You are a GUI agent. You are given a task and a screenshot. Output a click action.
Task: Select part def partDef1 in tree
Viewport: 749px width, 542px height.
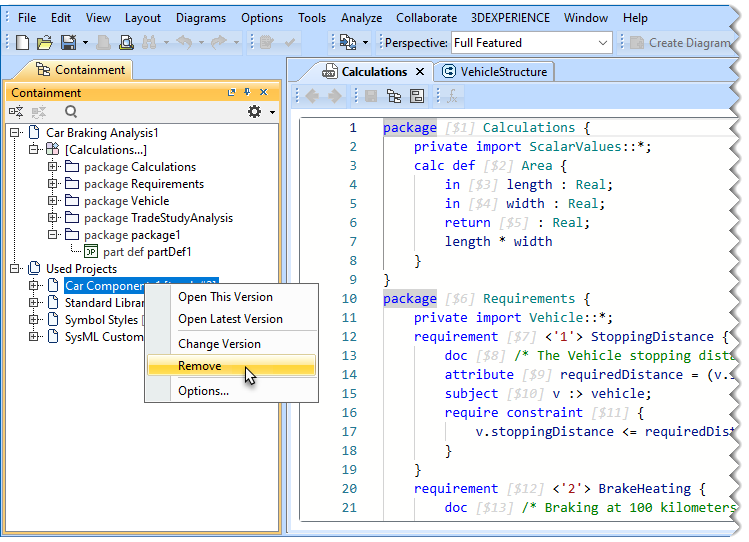point(147,252)
